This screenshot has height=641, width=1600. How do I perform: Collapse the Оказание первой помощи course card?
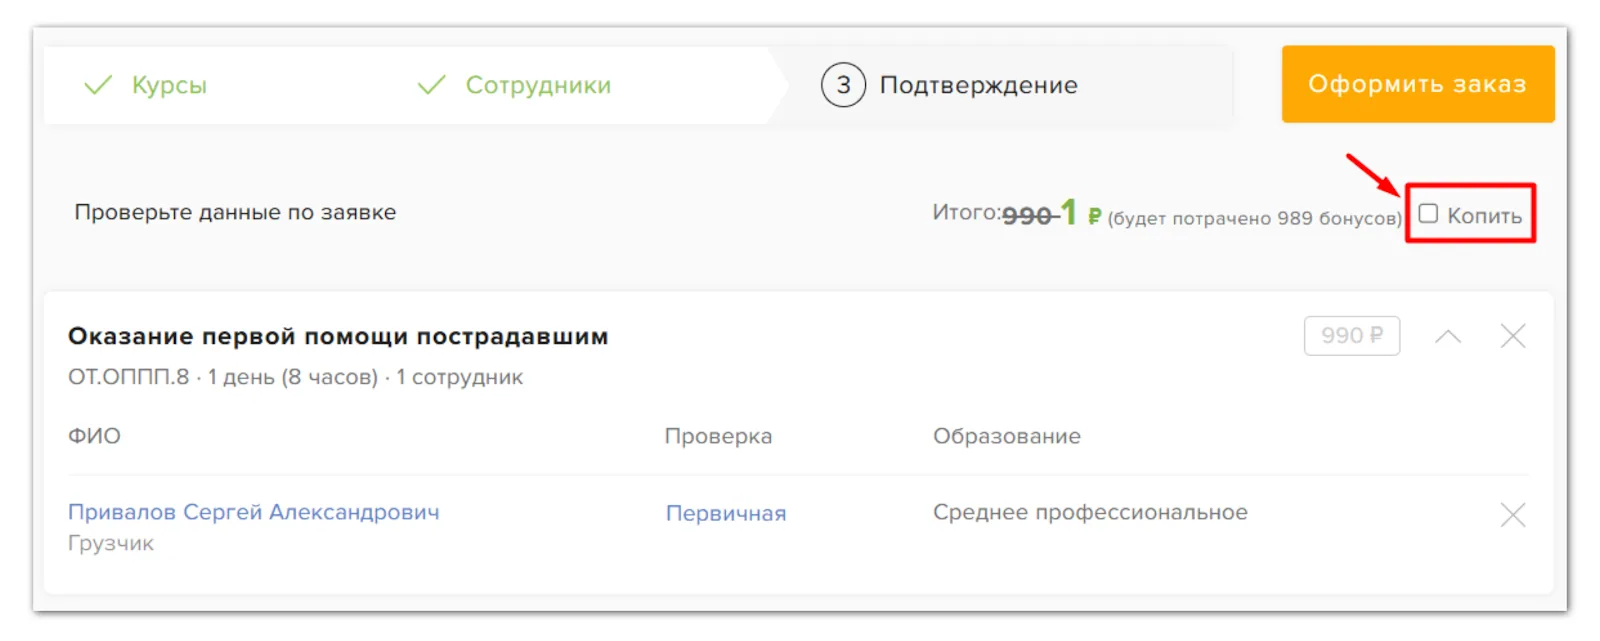point(1447,336)
